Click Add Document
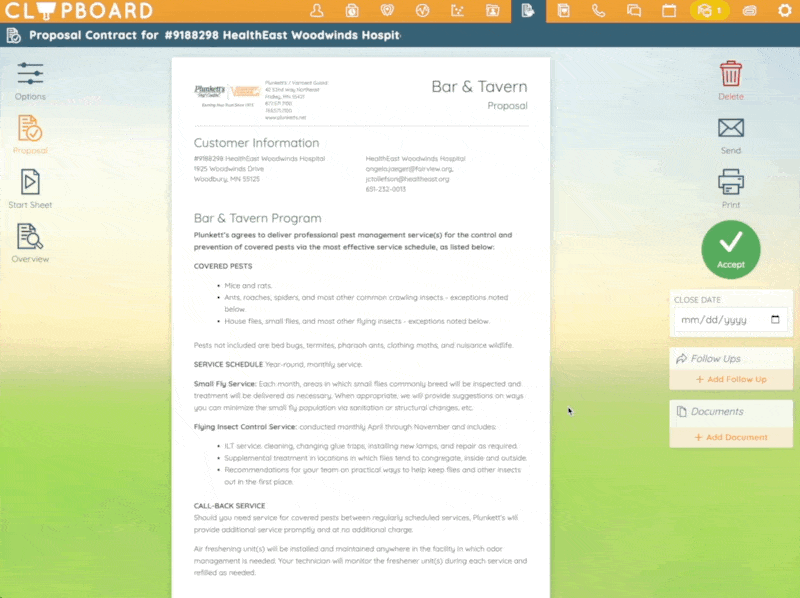The image size is (800, 598). click(x=731, y=437)
